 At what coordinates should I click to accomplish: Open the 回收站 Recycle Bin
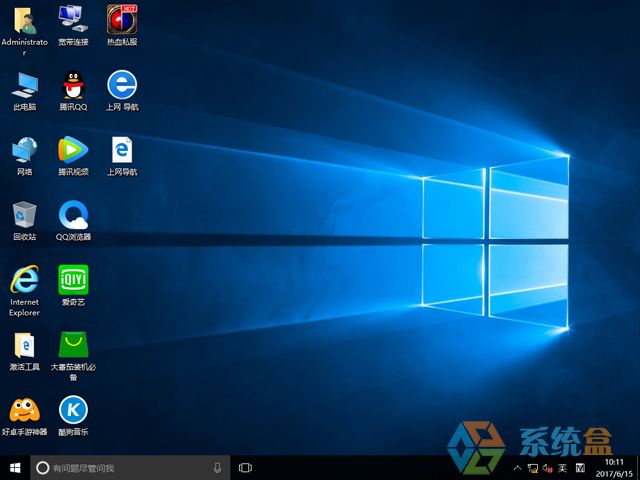pyautogui.click(x=24, y=216)
